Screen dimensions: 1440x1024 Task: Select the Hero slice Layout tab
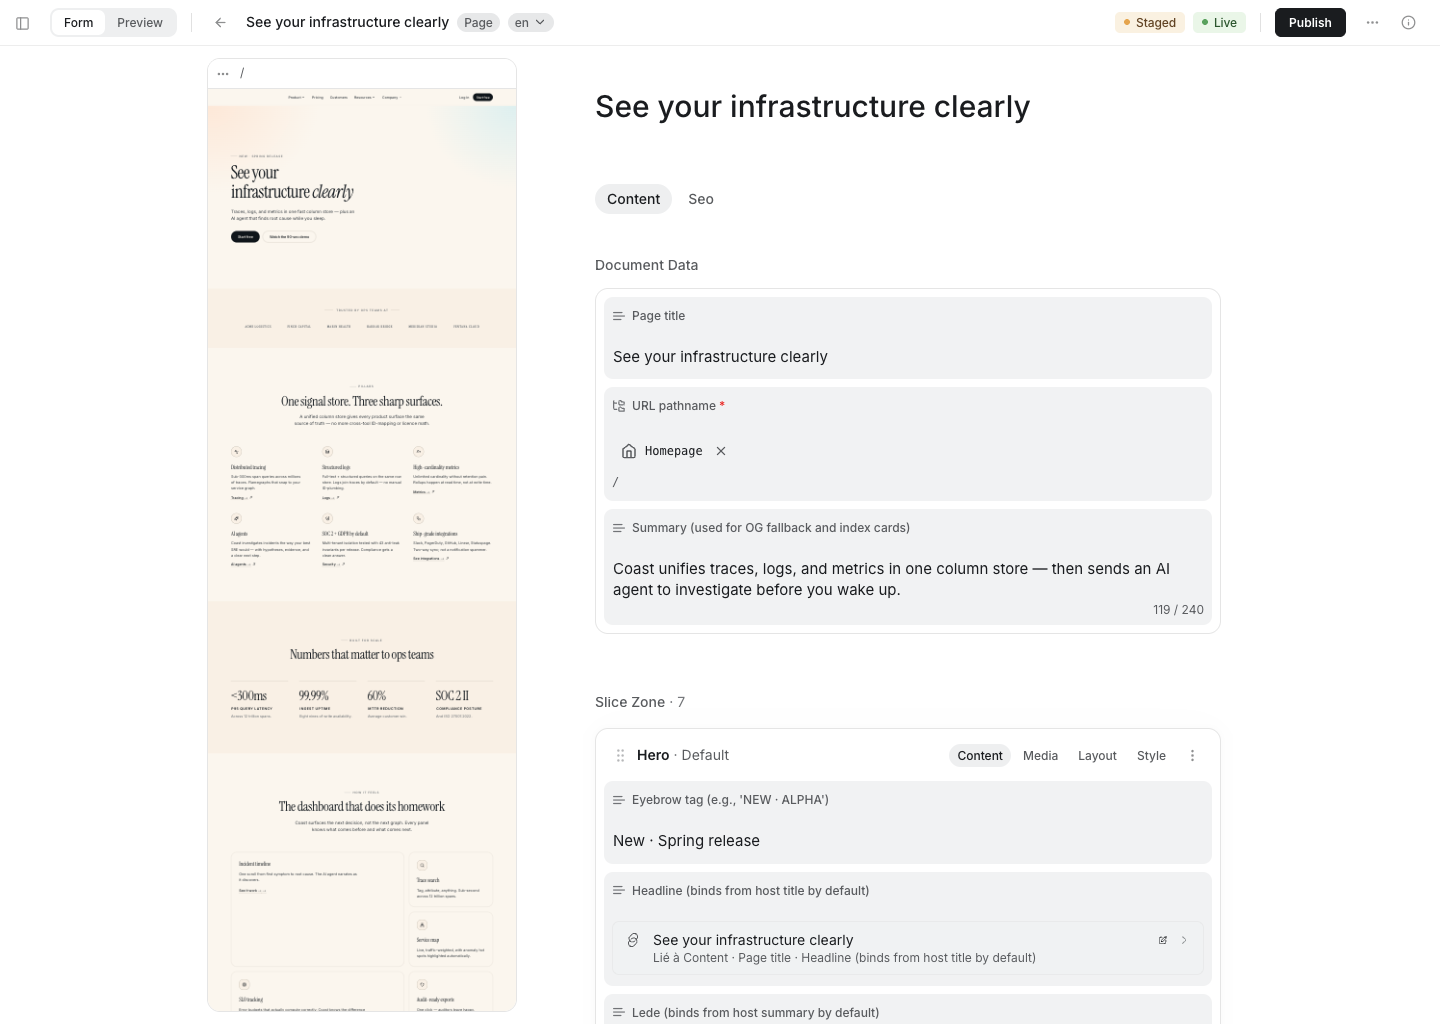pyautogui.click(x=1097, y=756)
